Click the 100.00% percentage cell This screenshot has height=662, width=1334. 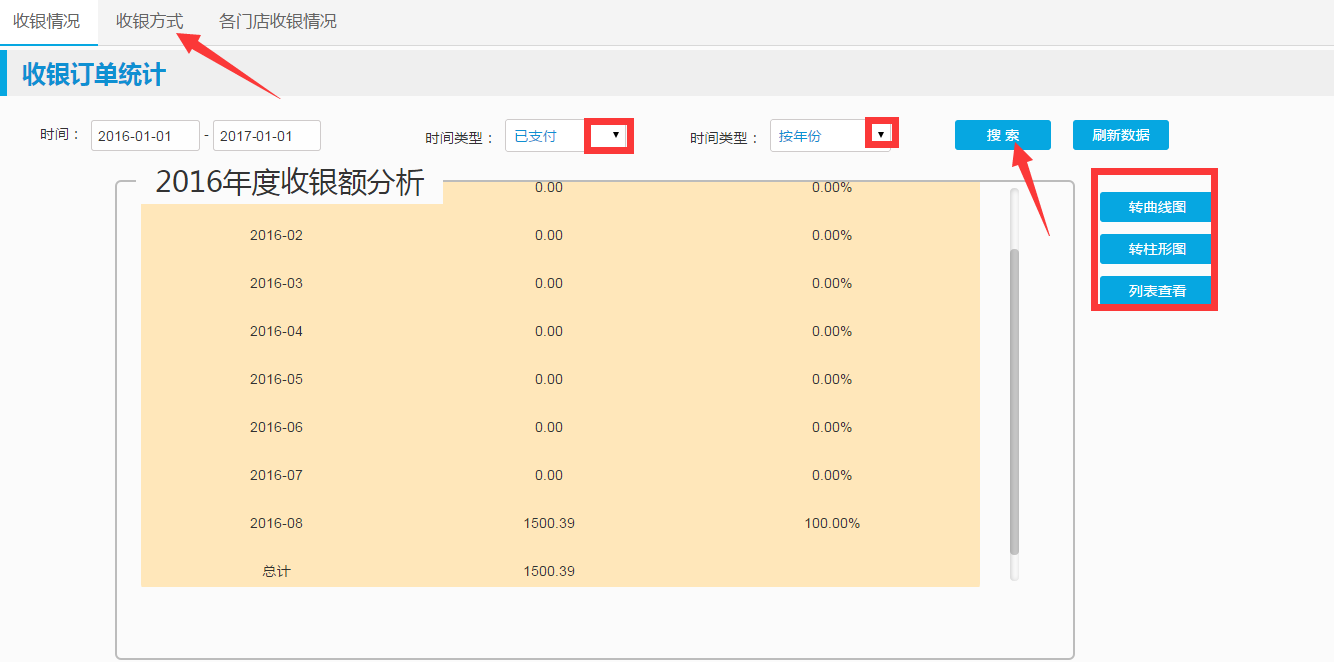831,523
